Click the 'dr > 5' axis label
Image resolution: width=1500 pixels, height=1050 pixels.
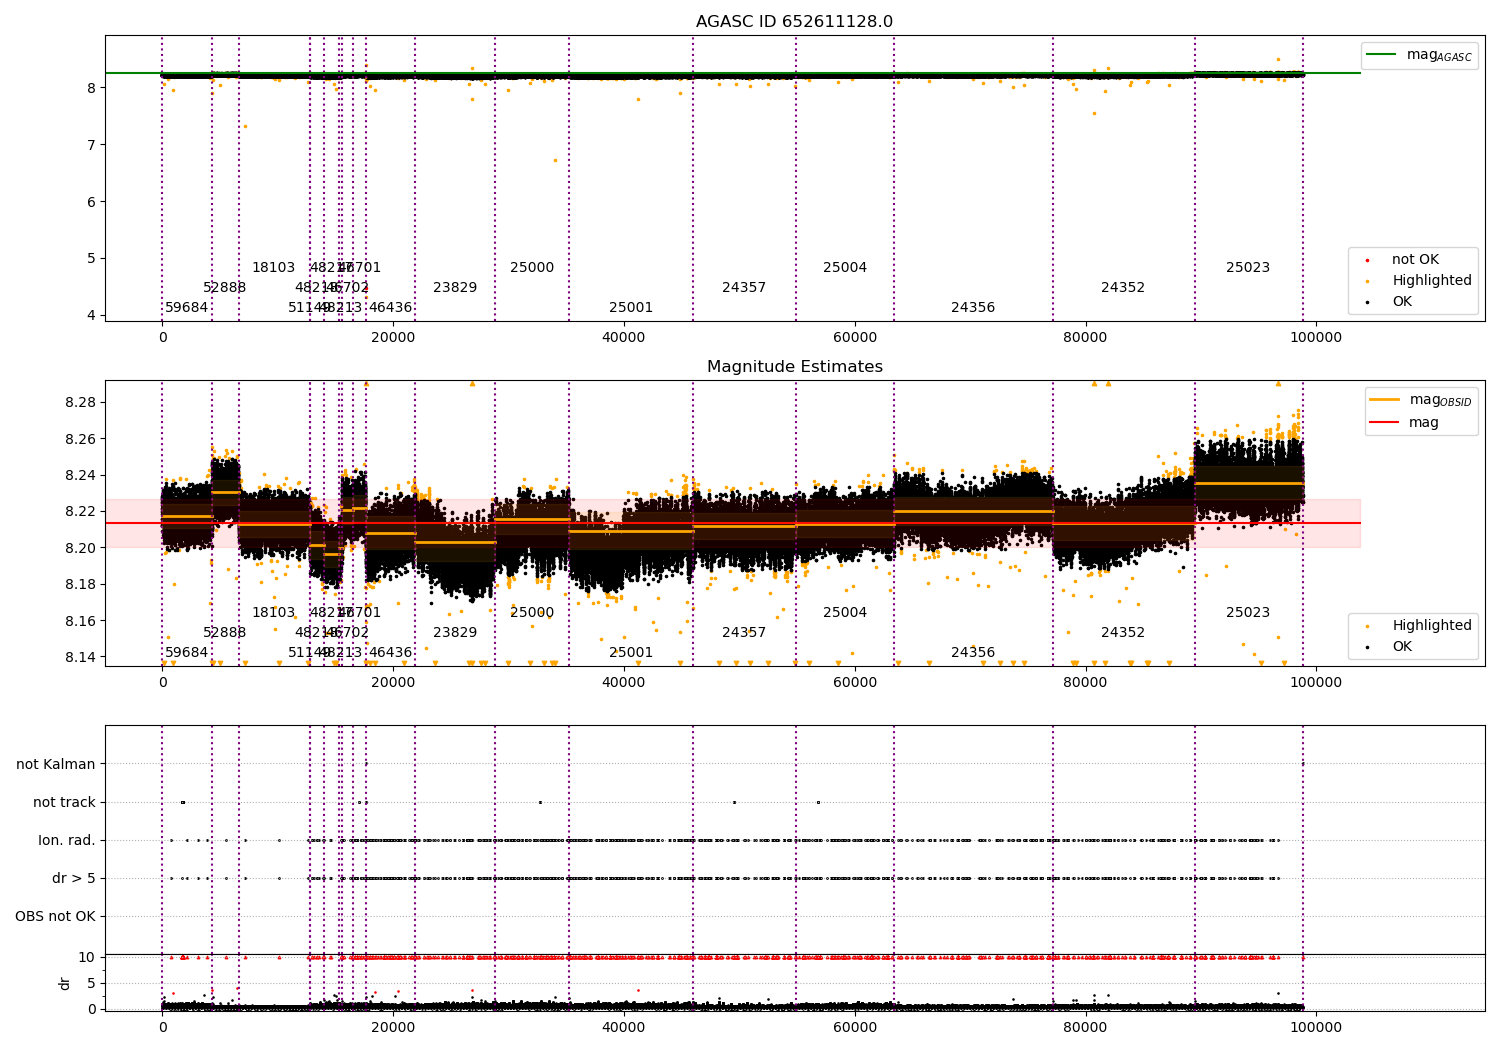tap(74, 878)
